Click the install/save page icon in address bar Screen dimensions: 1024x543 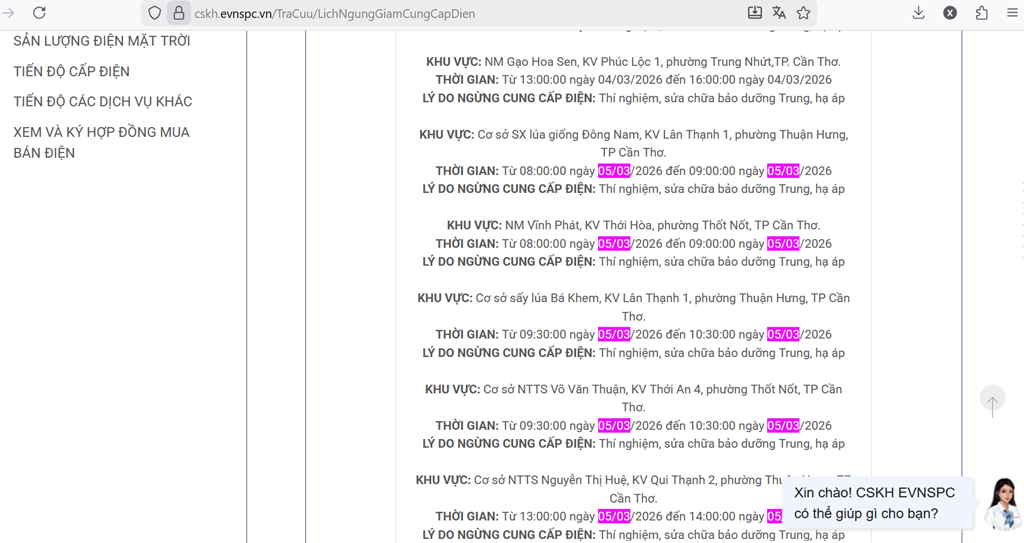pyautogui.click(x=755, y=13)
